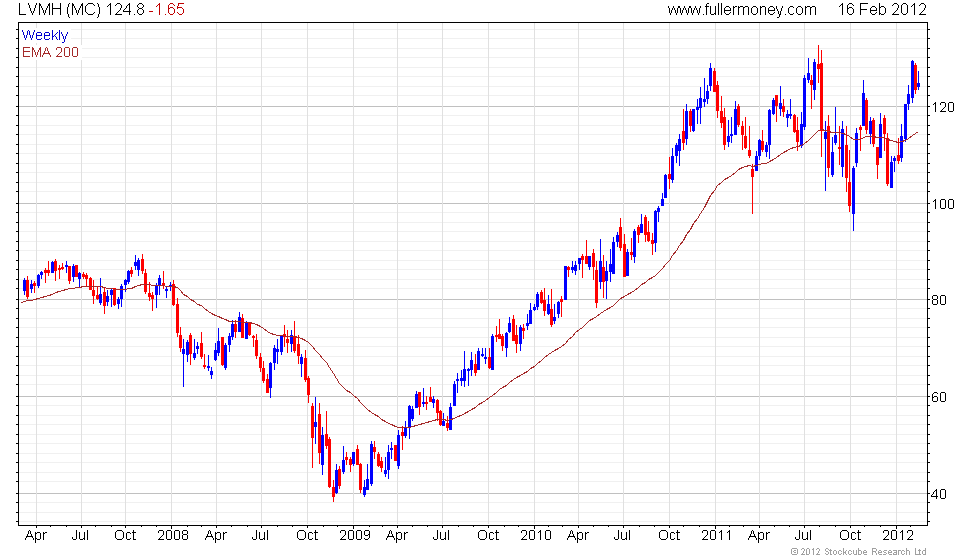Click the last price value 124.8
980x560 pixels.
click(x=126, y=9)
